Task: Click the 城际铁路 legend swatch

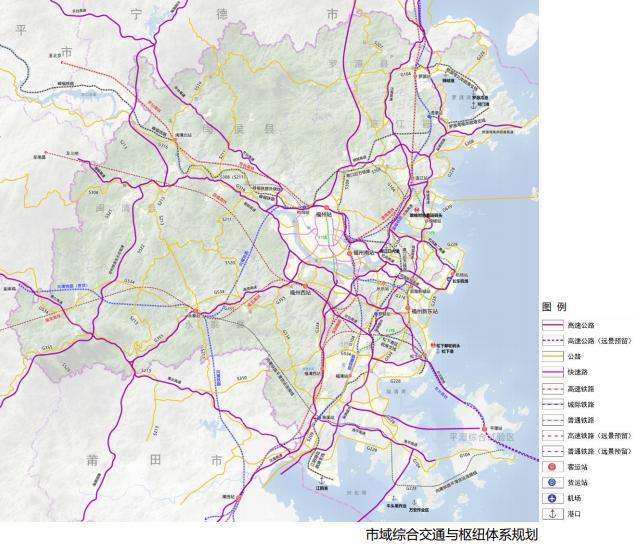Action: coord(552,404)
